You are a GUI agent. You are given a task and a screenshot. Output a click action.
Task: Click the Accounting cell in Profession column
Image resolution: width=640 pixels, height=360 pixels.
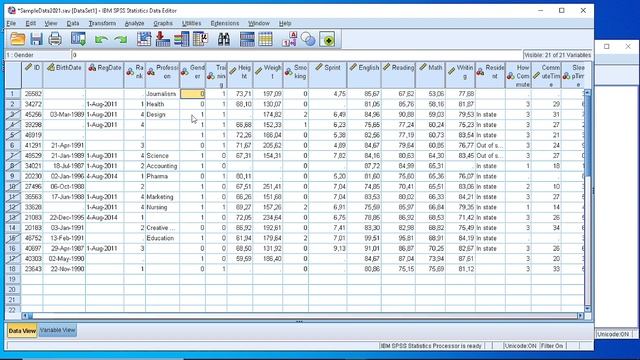click(162, 166)
